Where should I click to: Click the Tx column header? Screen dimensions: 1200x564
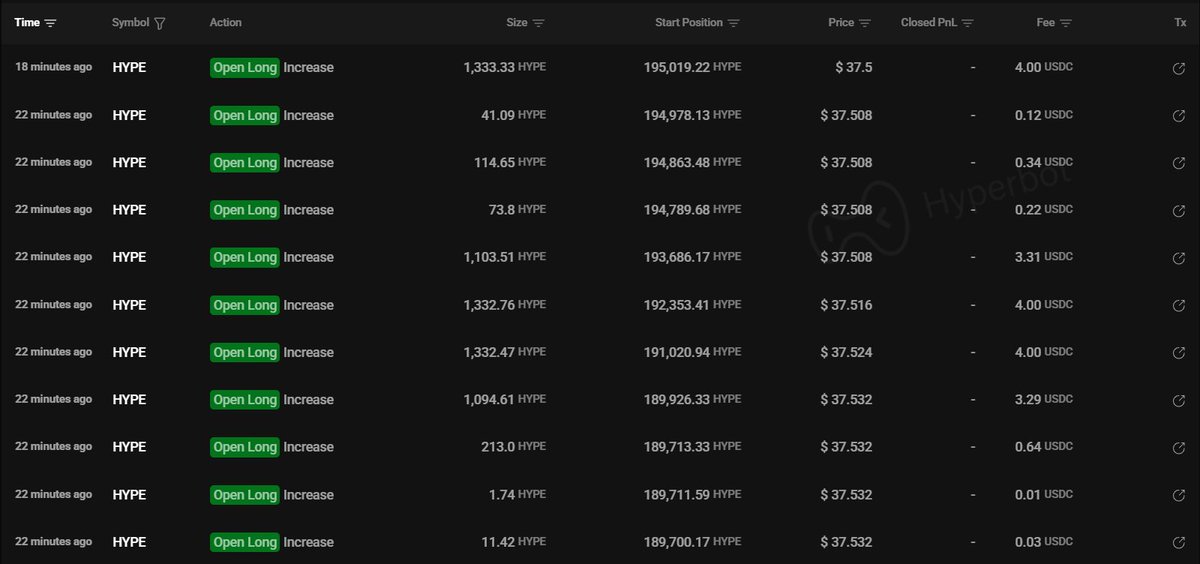pyautogui.click(x=1180, y=23)
